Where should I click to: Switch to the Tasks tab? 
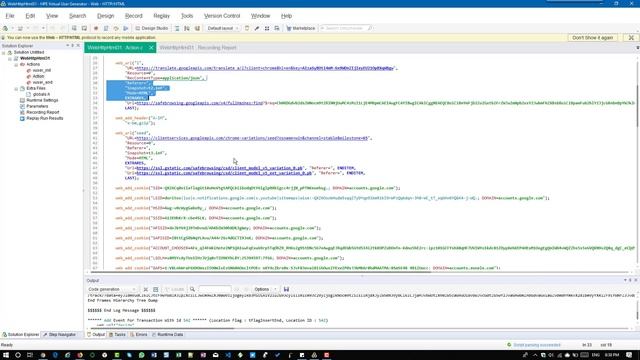117,335
